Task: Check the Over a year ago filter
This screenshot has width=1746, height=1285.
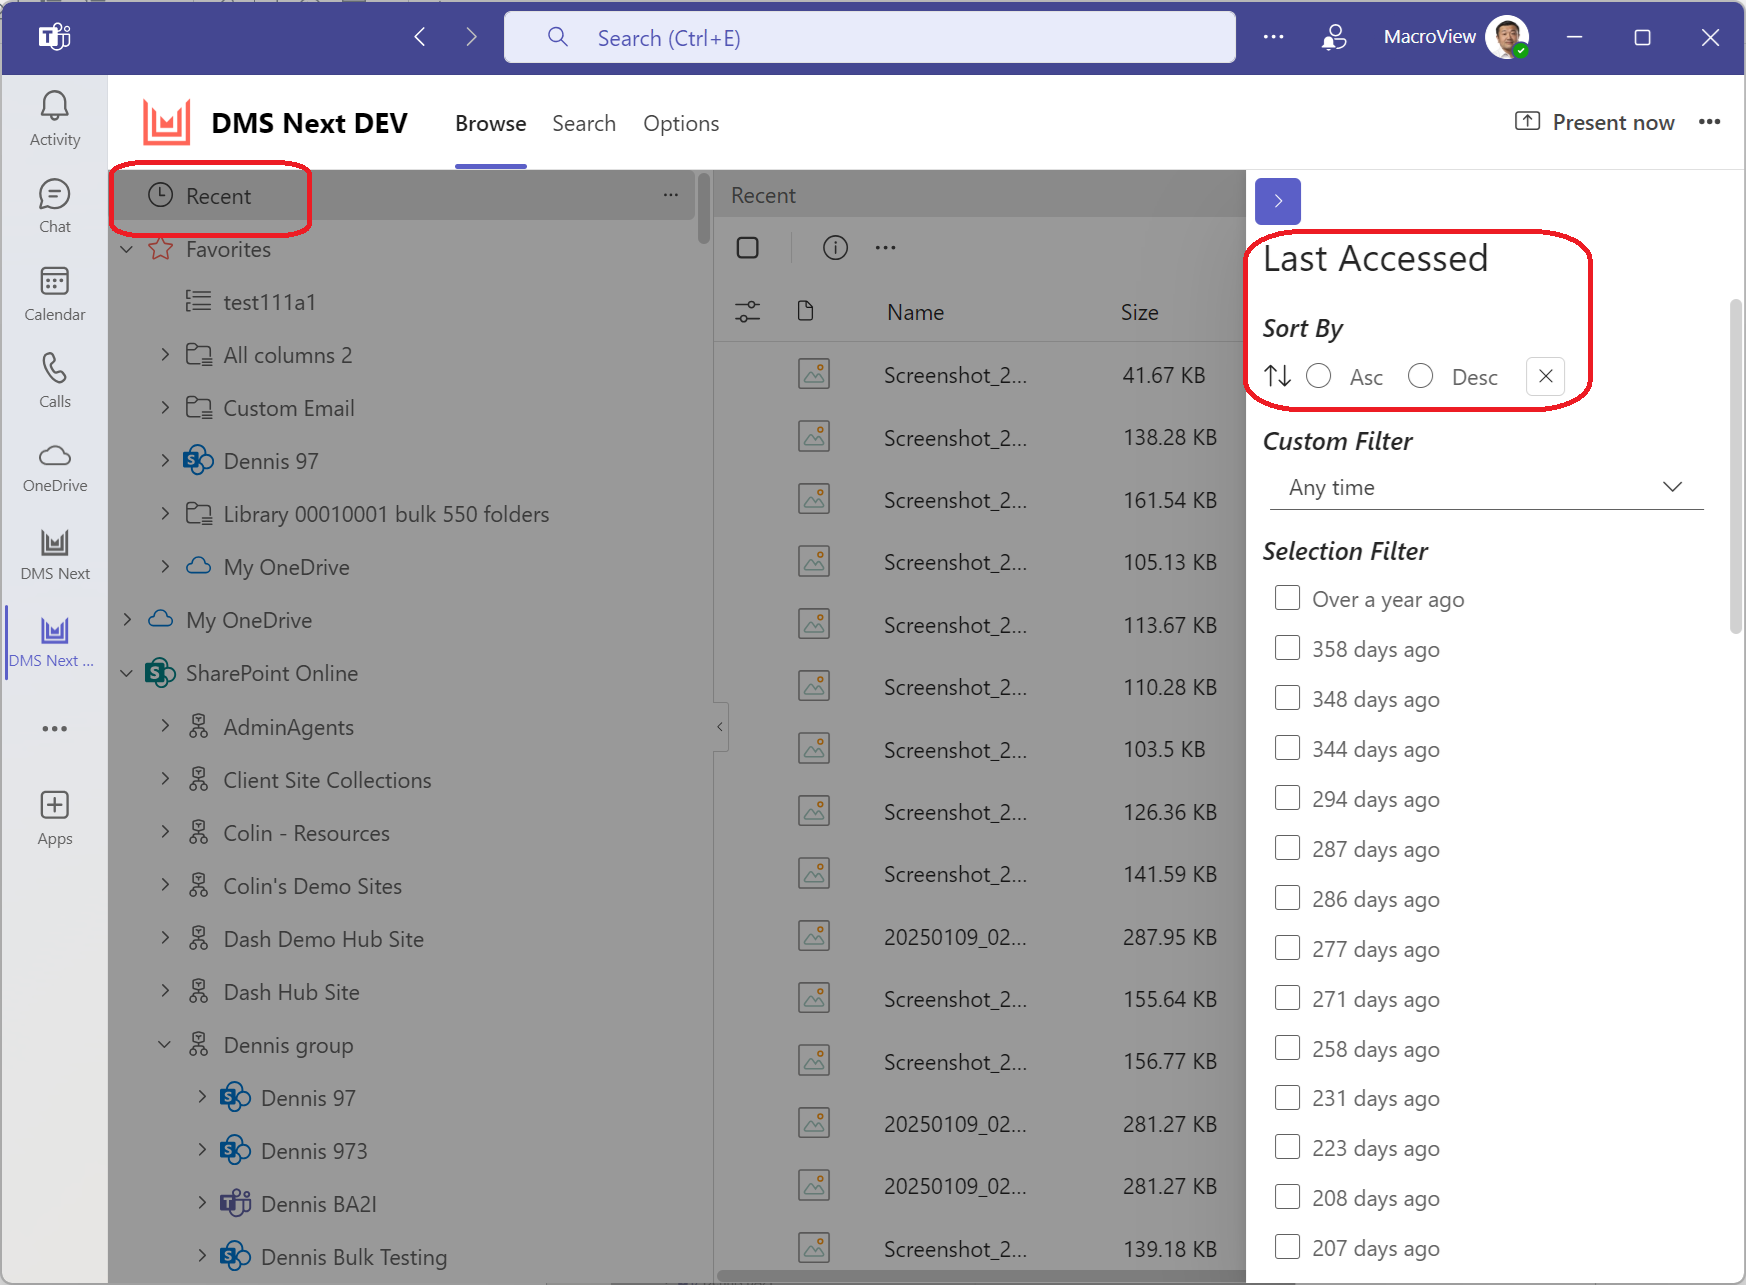Action: 1288,598
